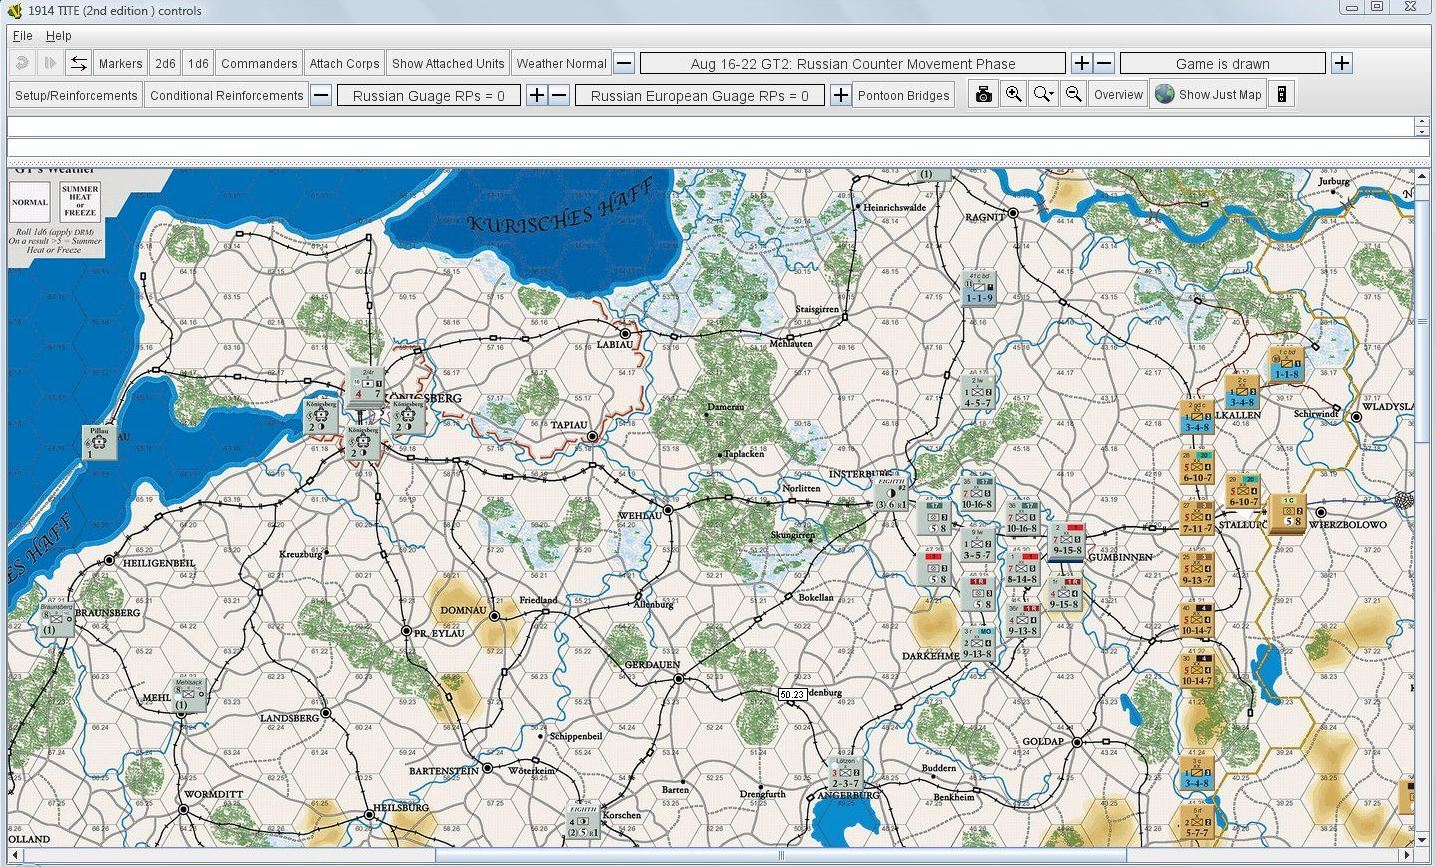Click 'Russian Guage RPs = 0' display
Image resolution: width=1436 pixels, height=867 pixels.
pyautogui.click(x=429, y=95)
